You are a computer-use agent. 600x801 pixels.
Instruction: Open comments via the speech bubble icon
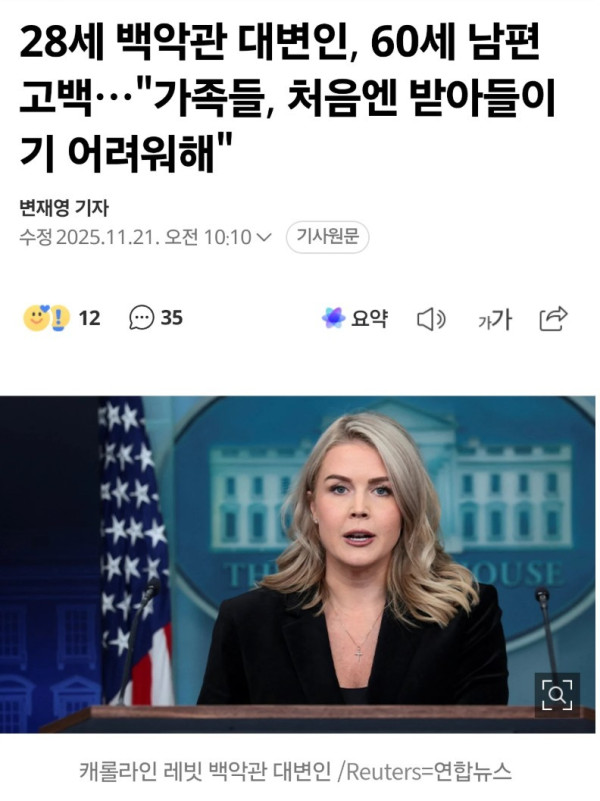click(x=141, y=318)
